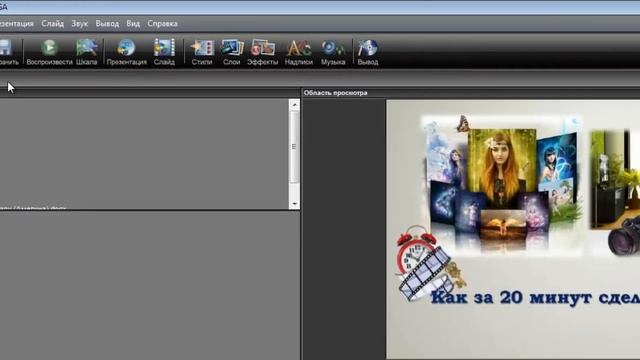Open the Звук menu
This screenshot has height=360, width=640.
(80, 24)
